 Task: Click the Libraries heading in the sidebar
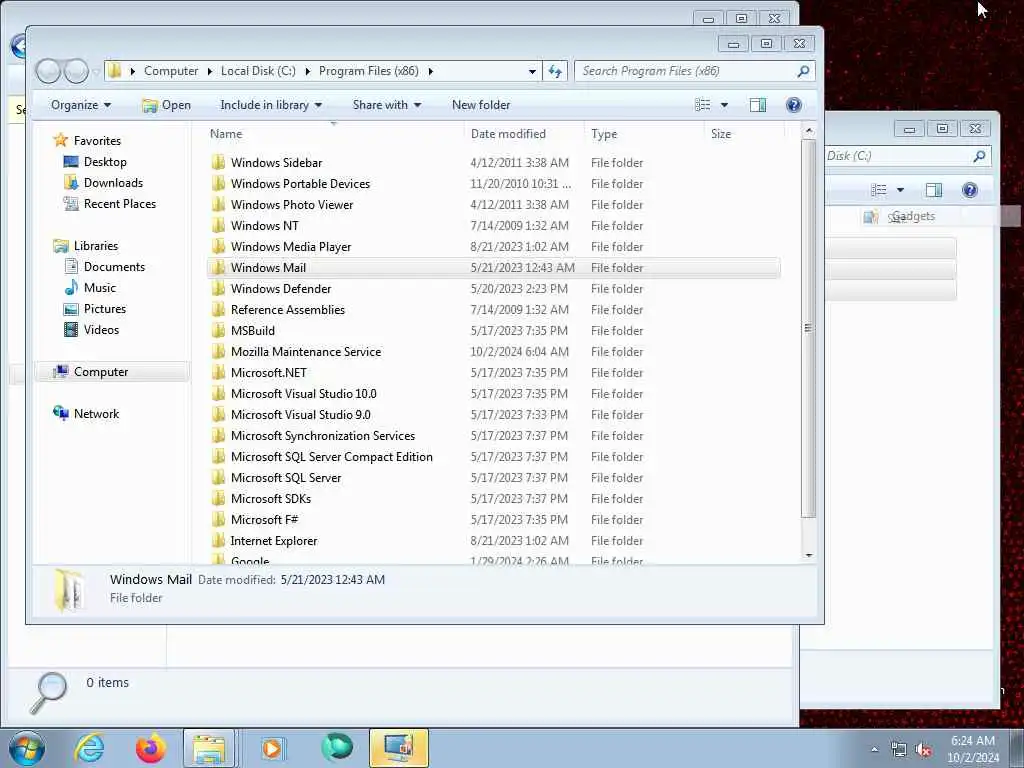[x=95, y=246]
